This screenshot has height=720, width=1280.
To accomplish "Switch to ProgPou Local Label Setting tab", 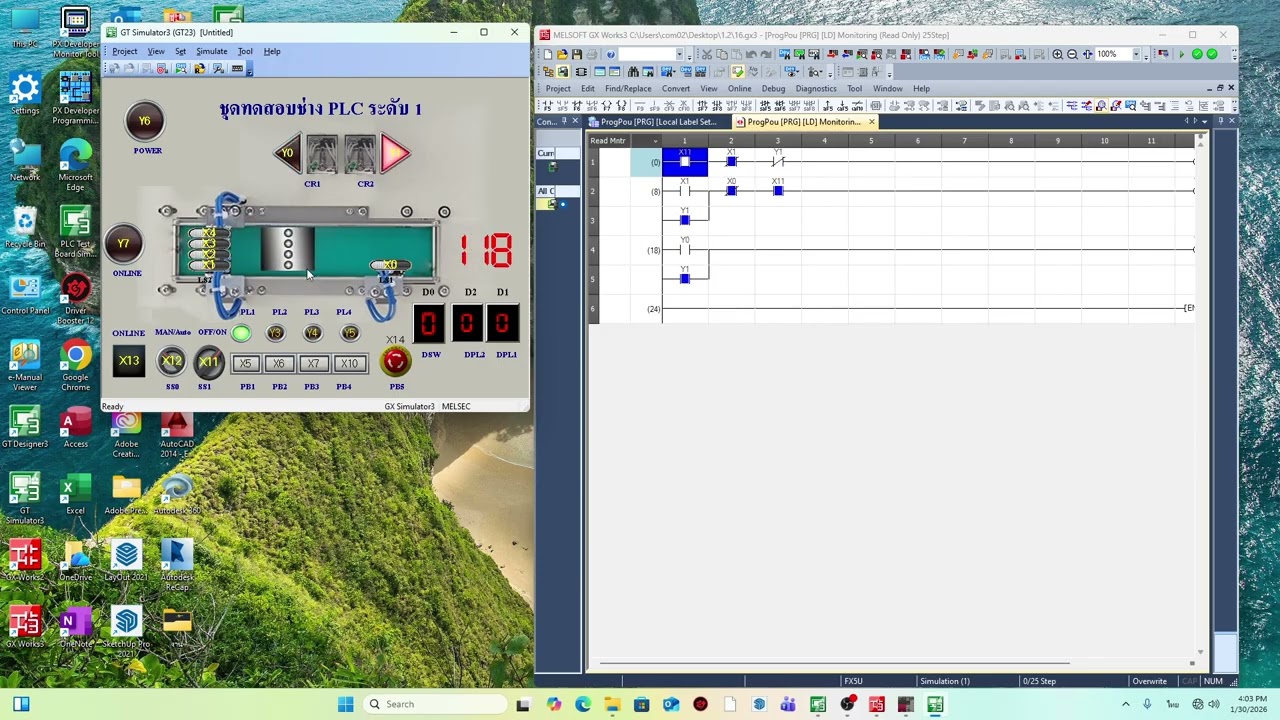I will pos(657,122).
